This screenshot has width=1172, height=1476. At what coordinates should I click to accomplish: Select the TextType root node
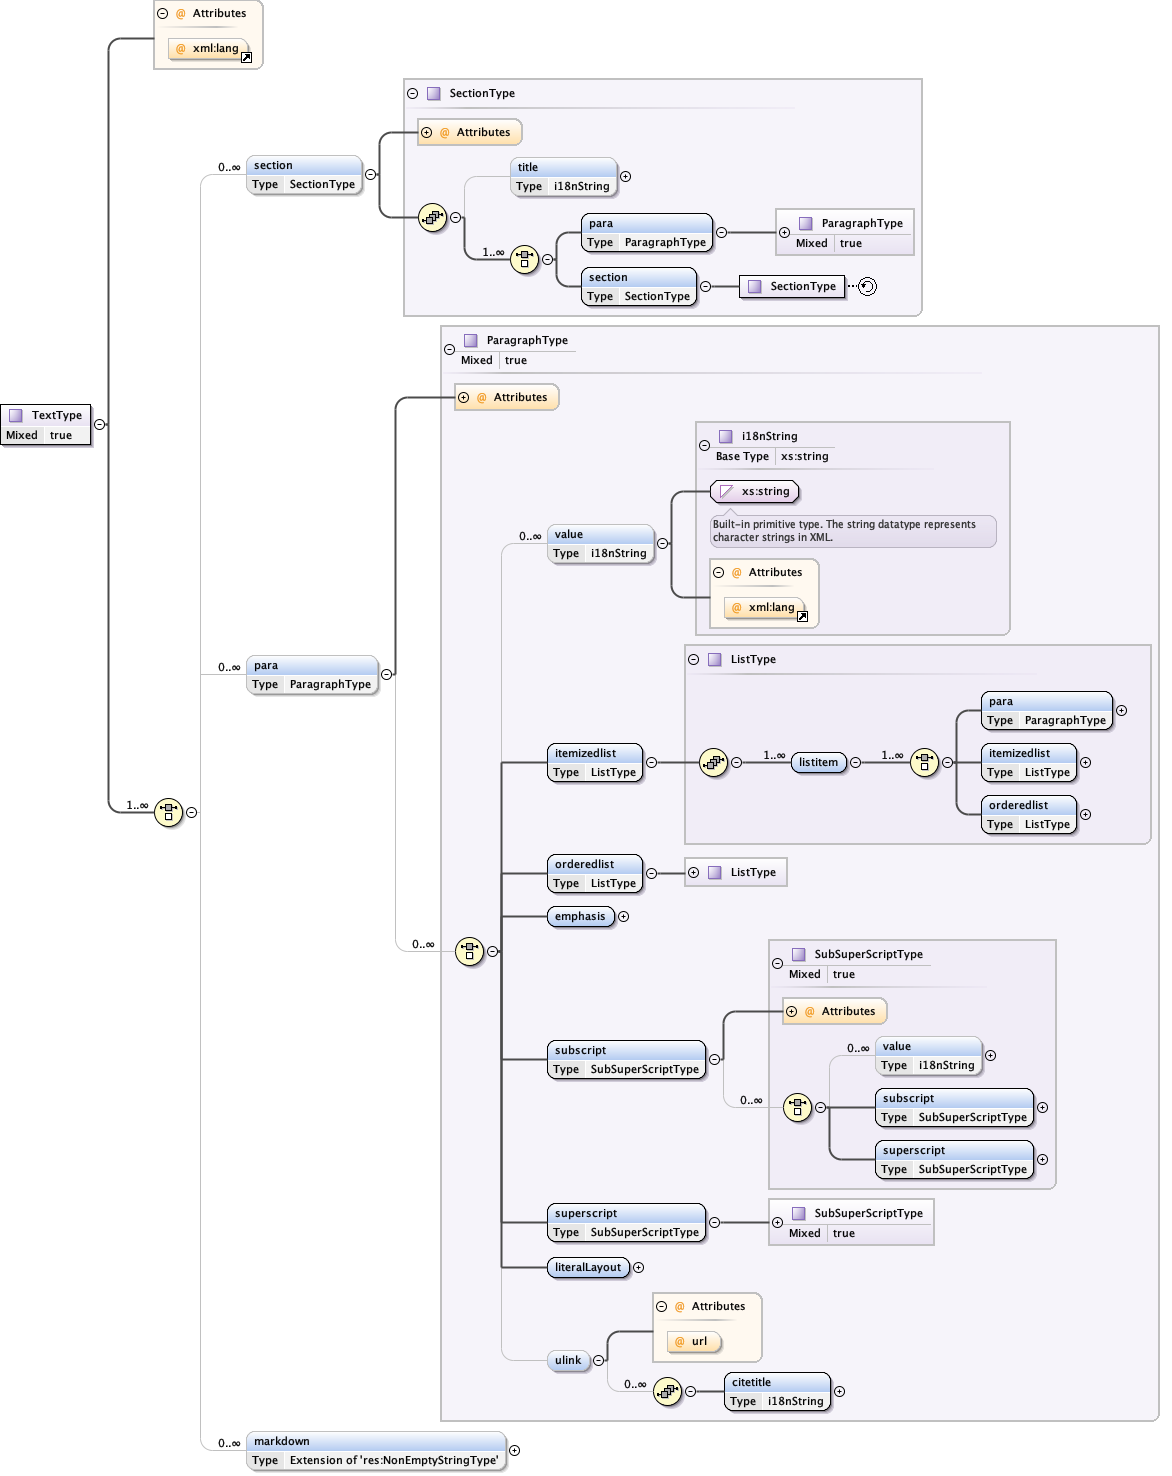click(x=46, y=425)
